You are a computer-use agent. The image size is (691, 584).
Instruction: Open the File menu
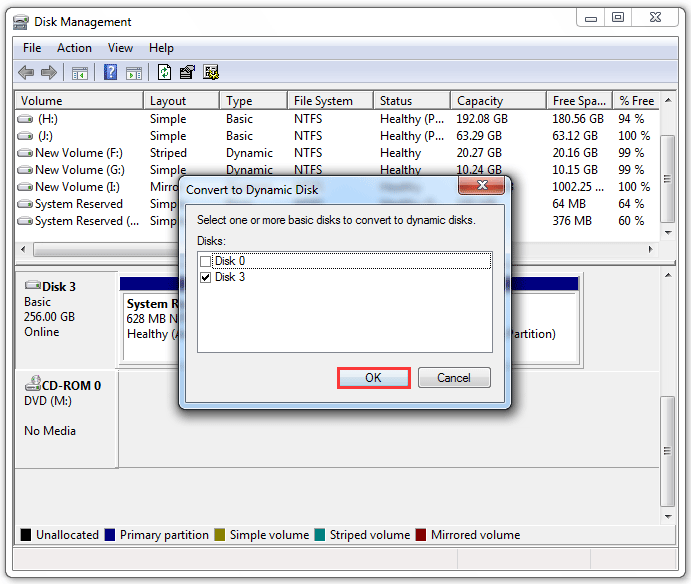pos(32,48)
